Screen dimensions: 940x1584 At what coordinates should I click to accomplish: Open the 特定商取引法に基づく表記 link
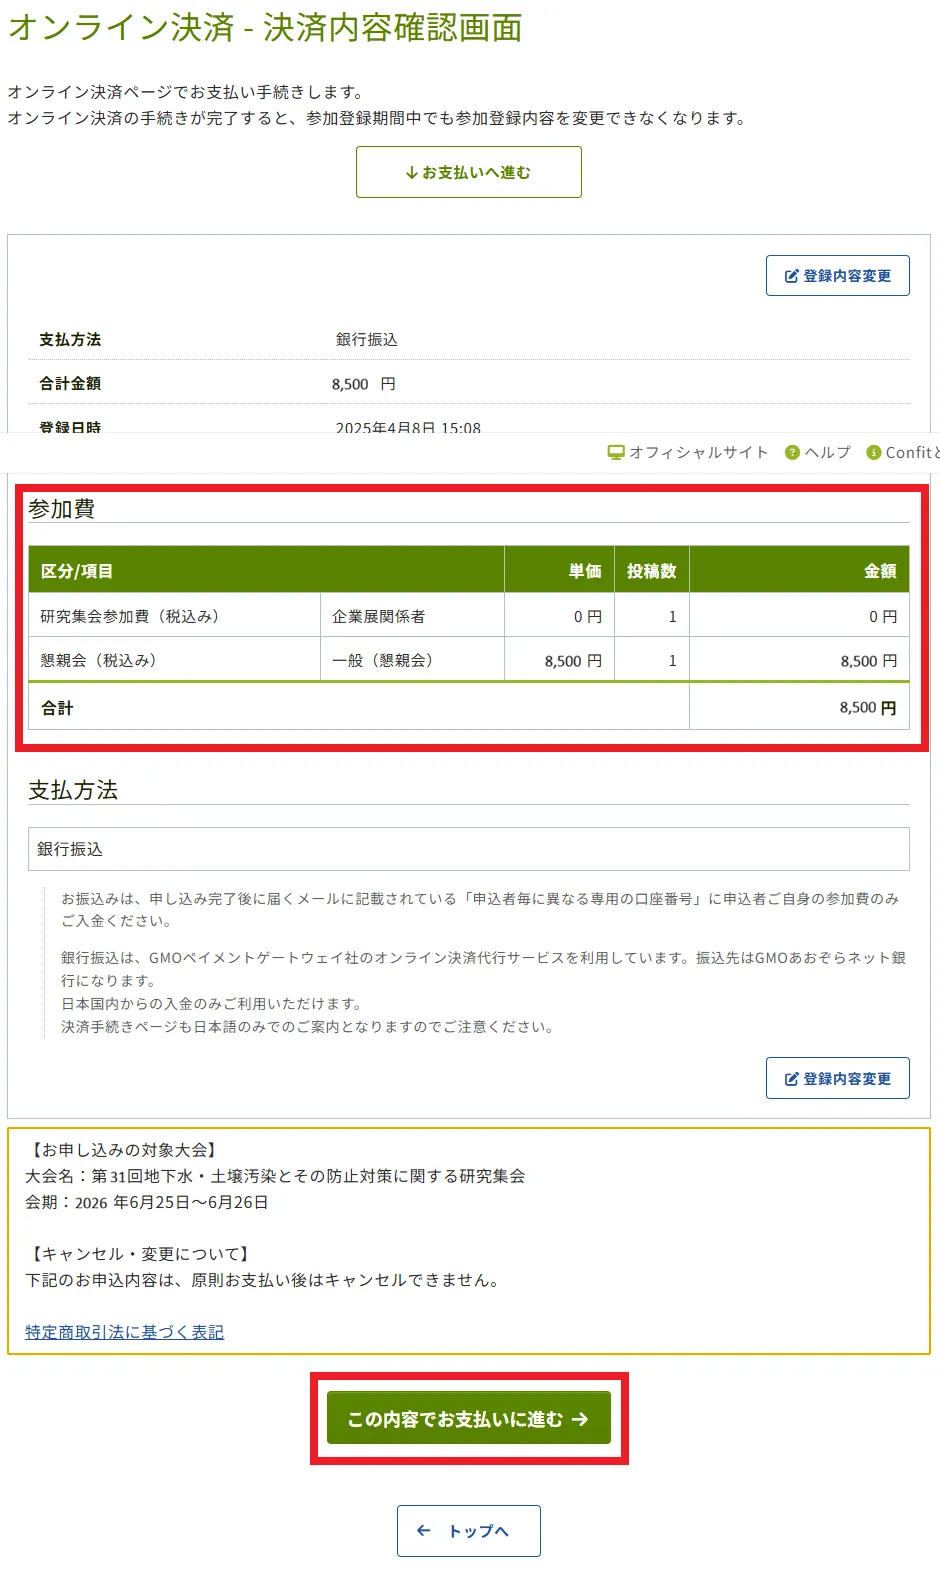[124, 1332]
